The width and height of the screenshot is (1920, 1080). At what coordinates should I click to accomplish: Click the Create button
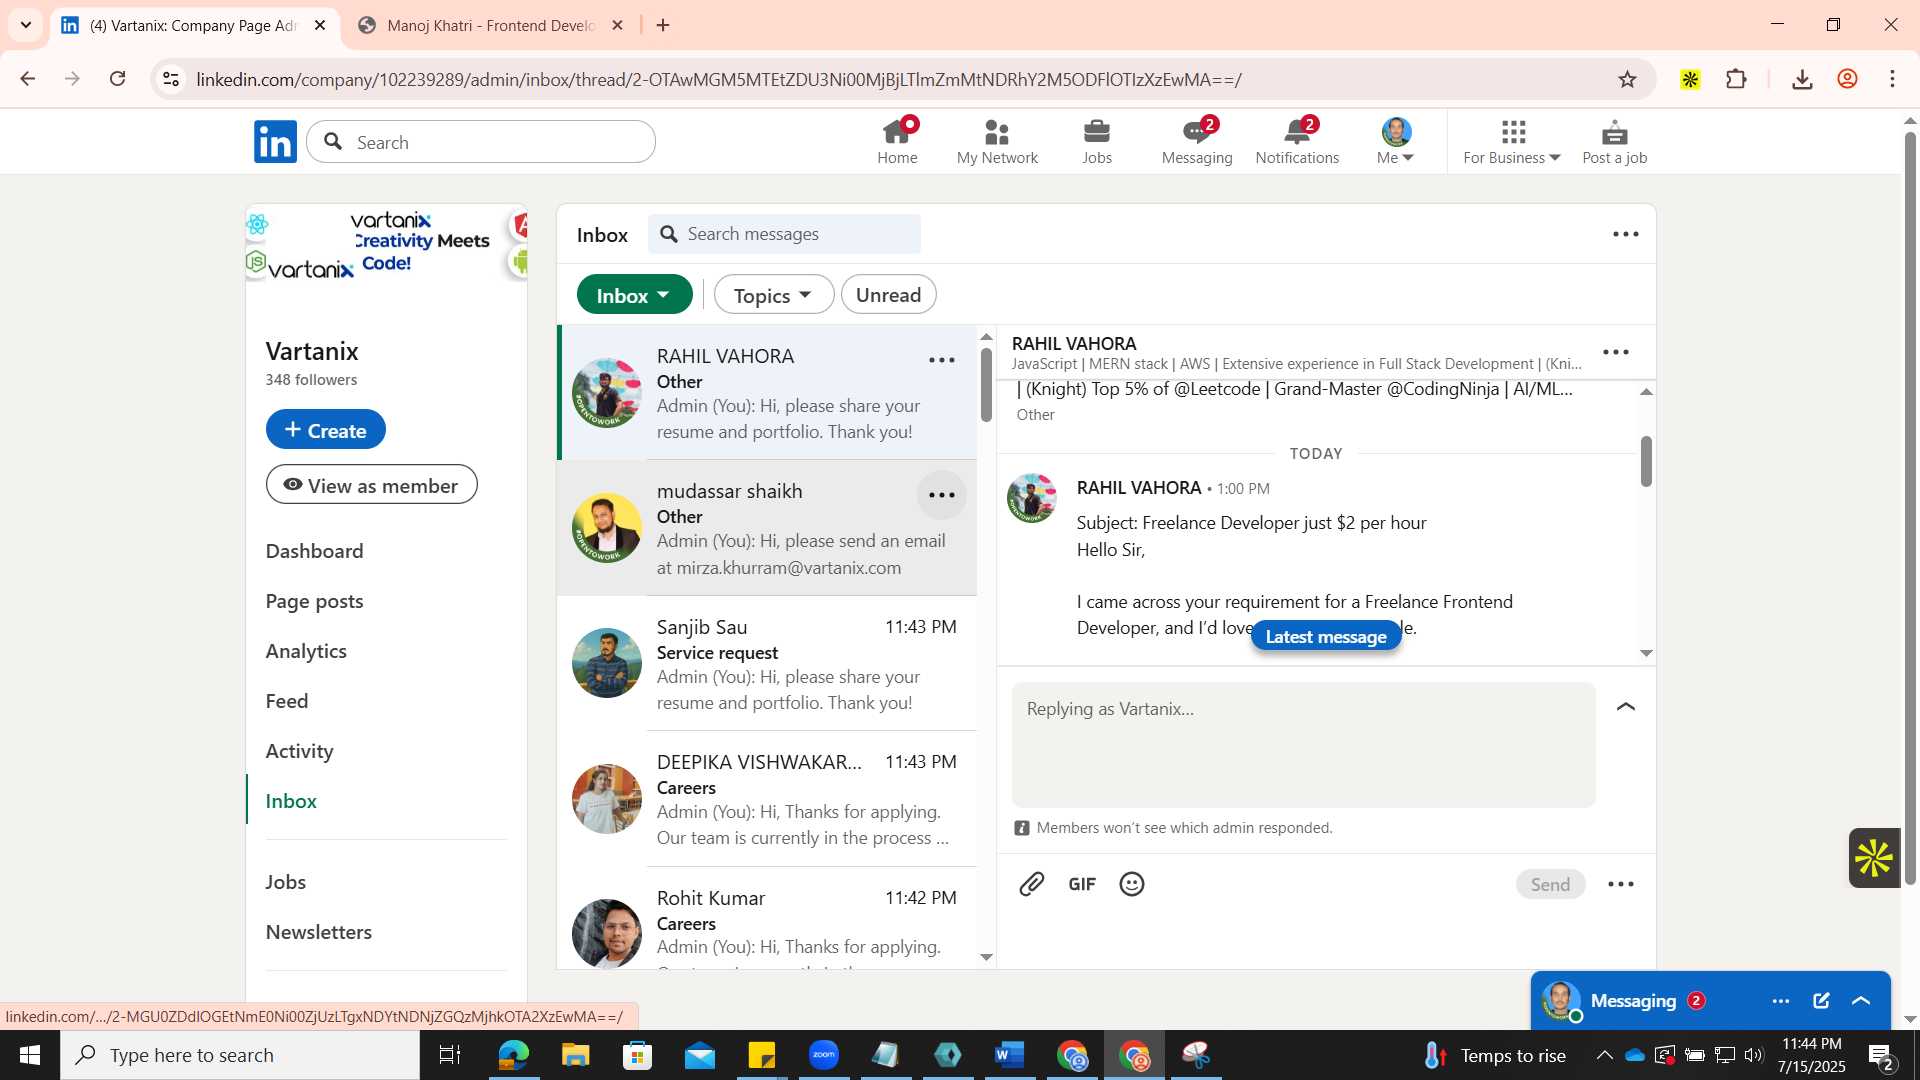click(x=325, y=430)
